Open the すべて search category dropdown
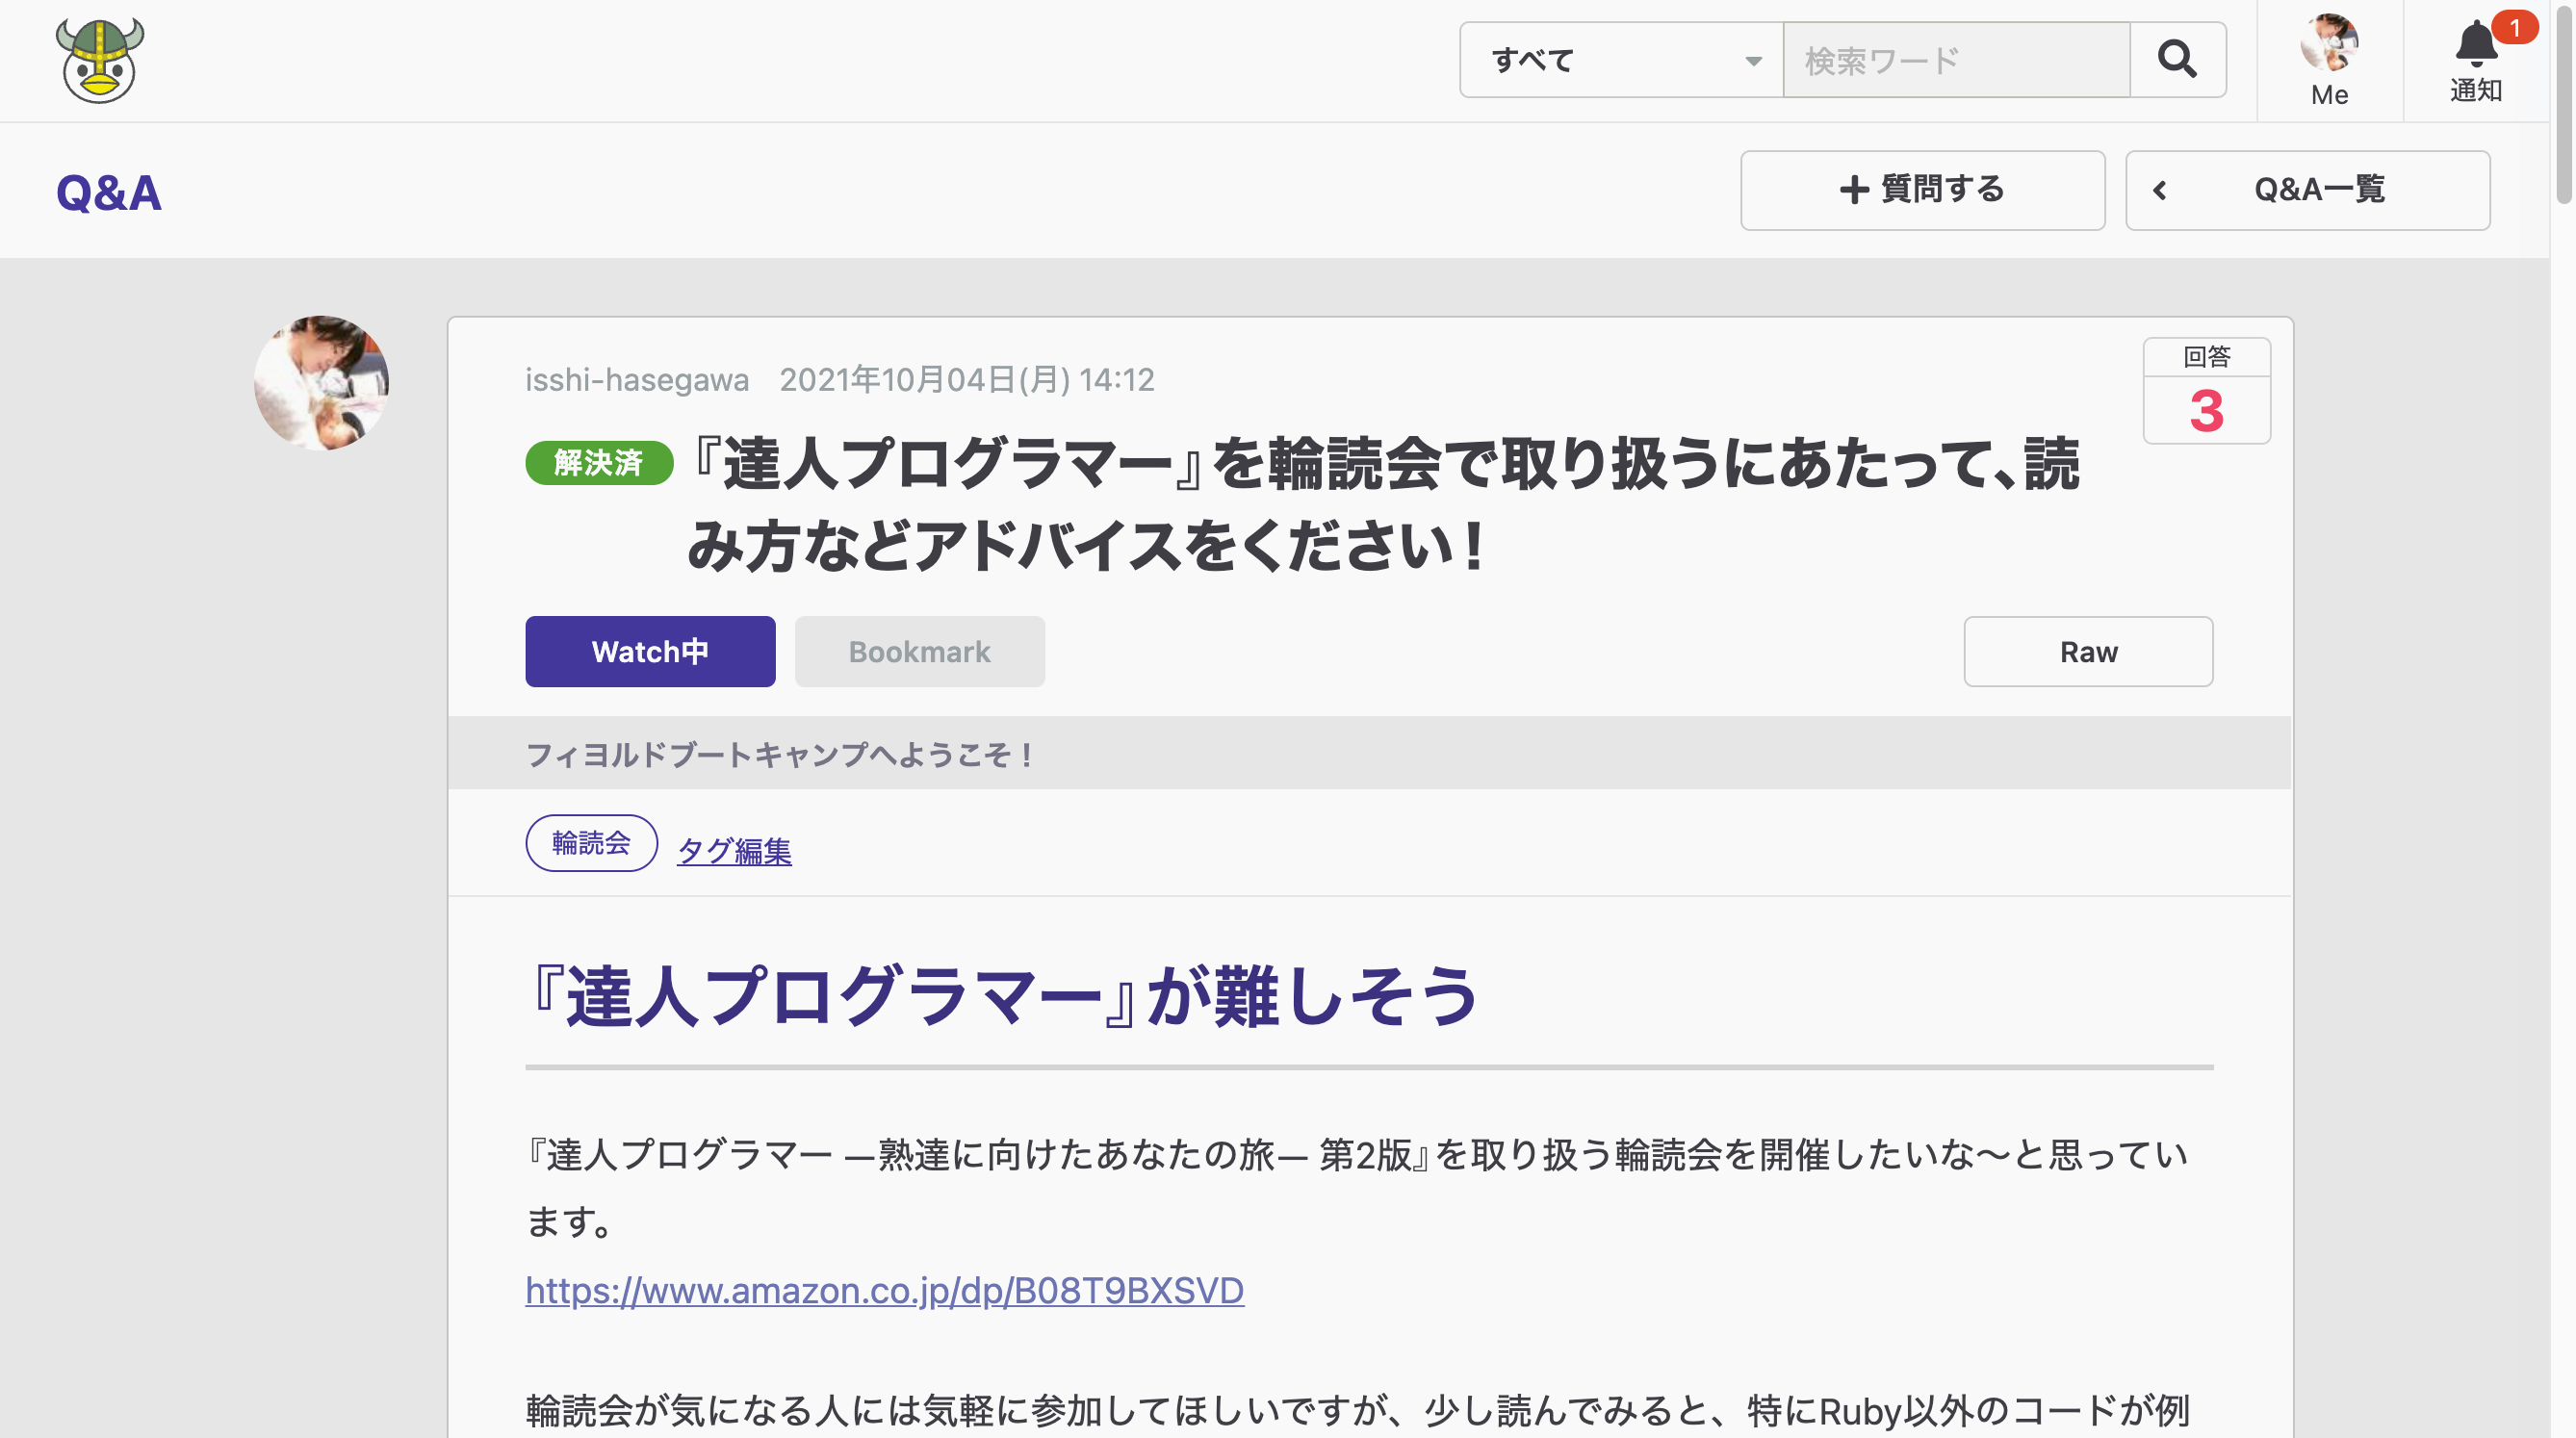 click(x=1621, y=60)
